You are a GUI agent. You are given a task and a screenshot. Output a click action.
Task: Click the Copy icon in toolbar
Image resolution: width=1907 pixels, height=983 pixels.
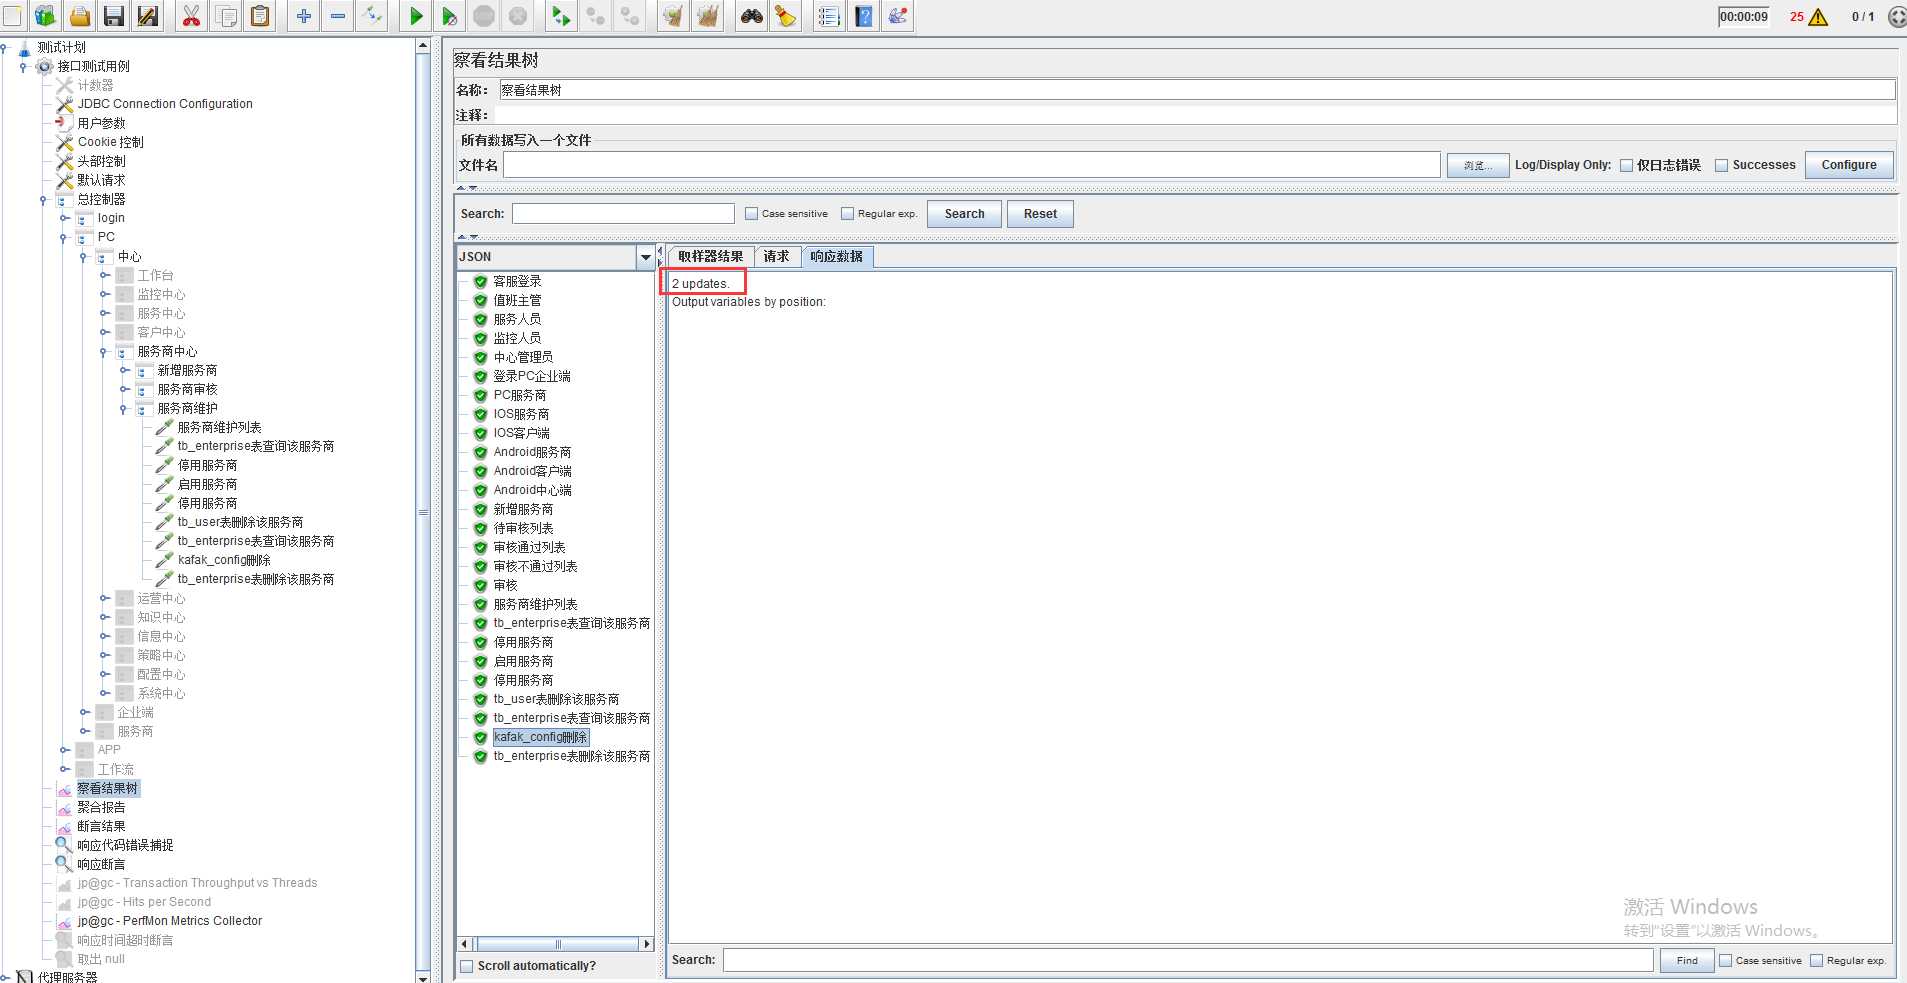226,16
